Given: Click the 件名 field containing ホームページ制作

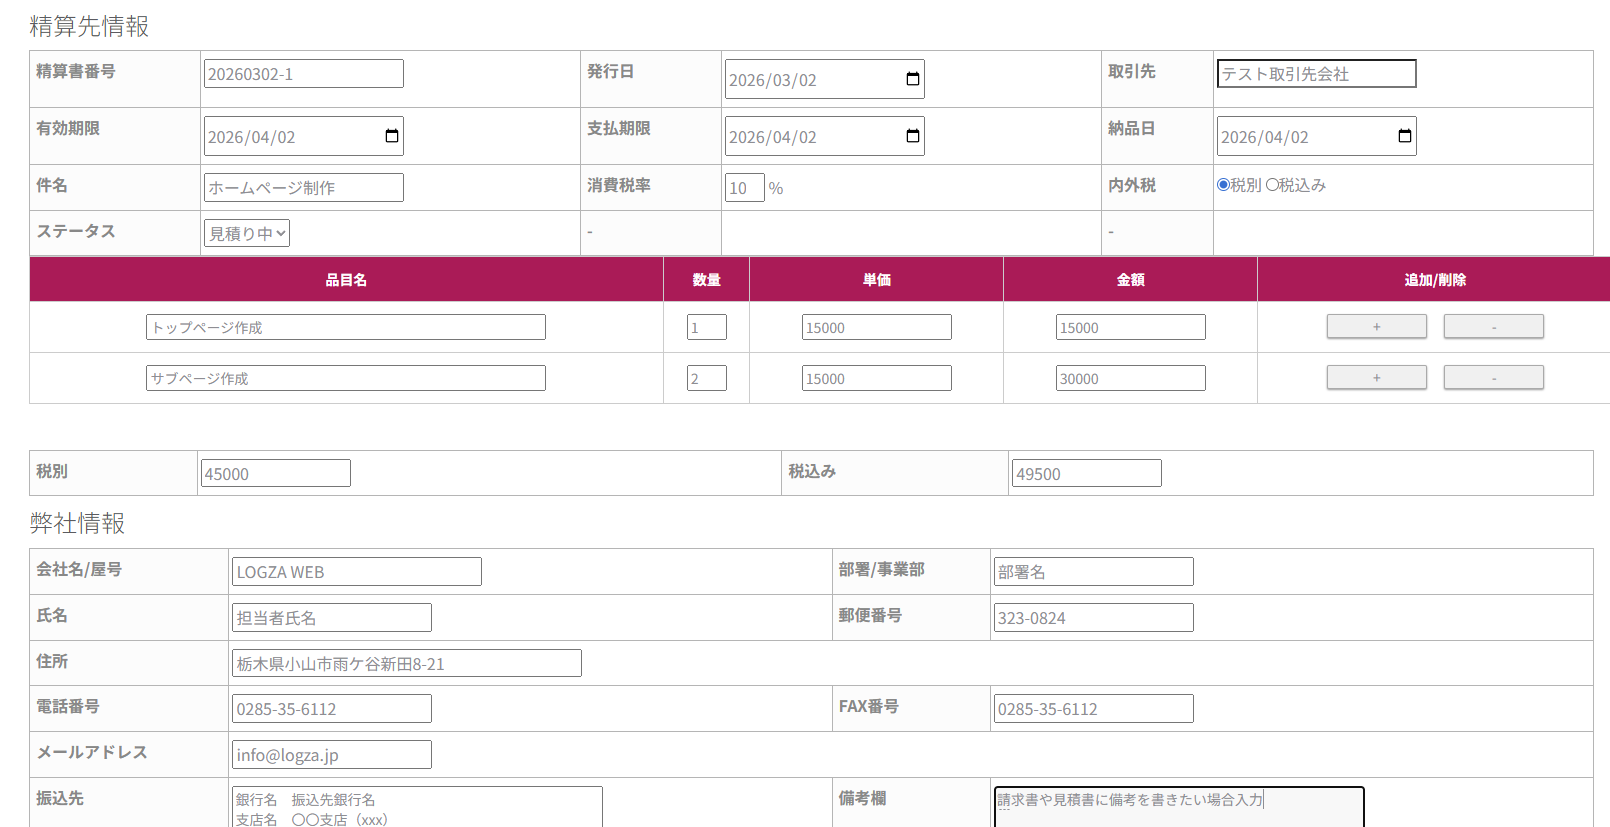Looking at the screenshot, I should click(x=303, y=188).
